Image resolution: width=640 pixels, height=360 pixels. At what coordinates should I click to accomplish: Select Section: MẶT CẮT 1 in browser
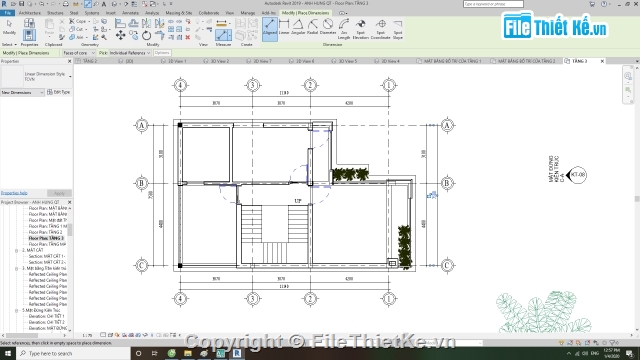47,256
